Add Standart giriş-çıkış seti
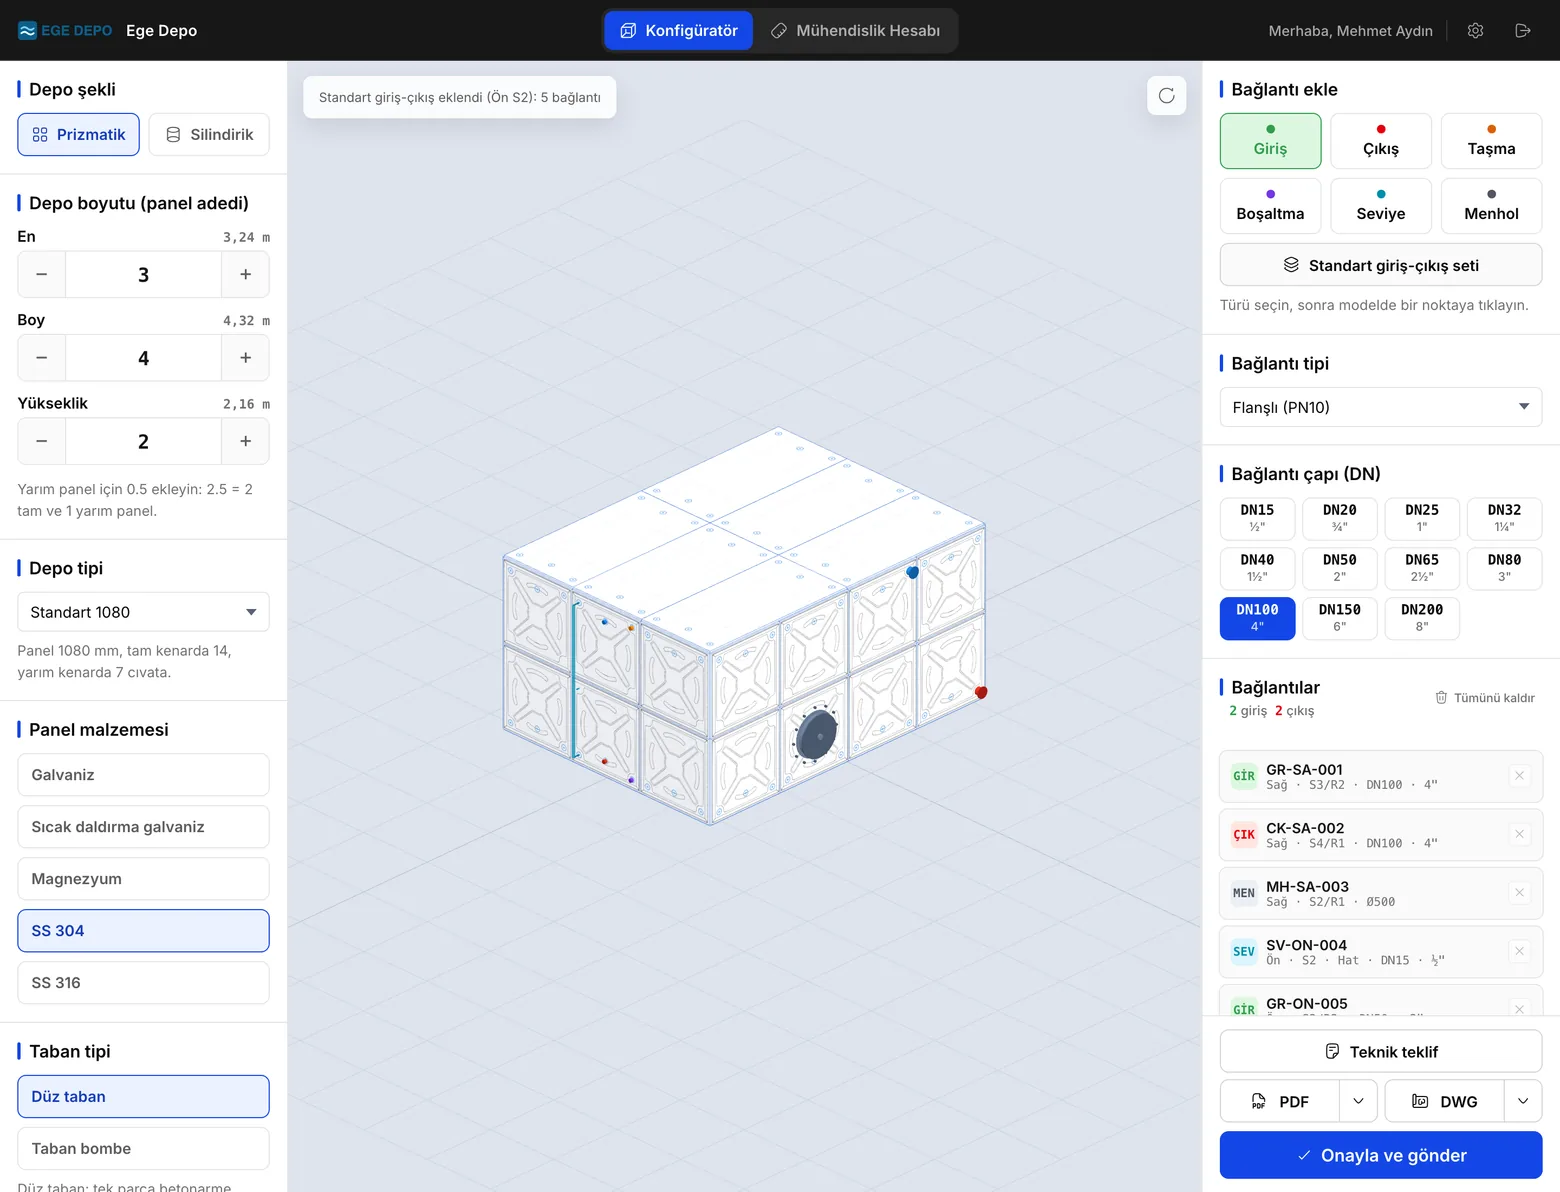Viewport: 1560px width, 1192px height. click(x=1381, y=265)
